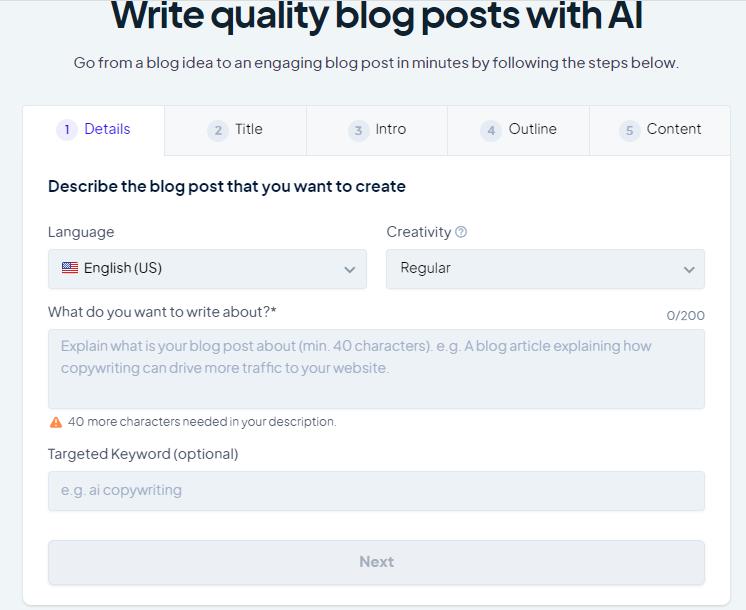Focus the blog description text area
Image resolution: width=746 pixels, height=610 pixels.
click(376, 369)
